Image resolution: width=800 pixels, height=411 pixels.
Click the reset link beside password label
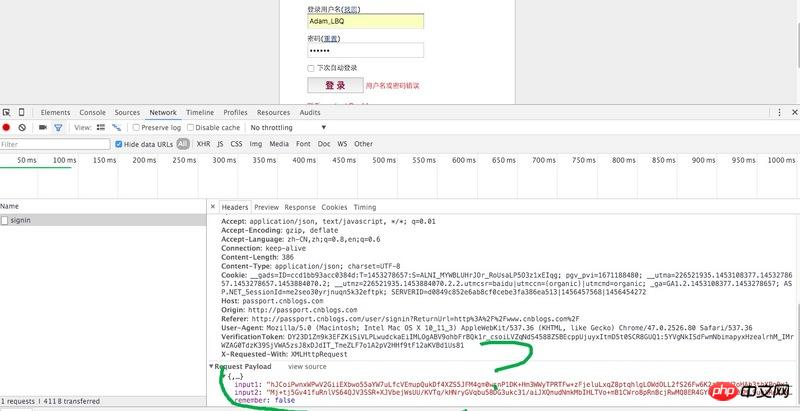tap(331, 38)
